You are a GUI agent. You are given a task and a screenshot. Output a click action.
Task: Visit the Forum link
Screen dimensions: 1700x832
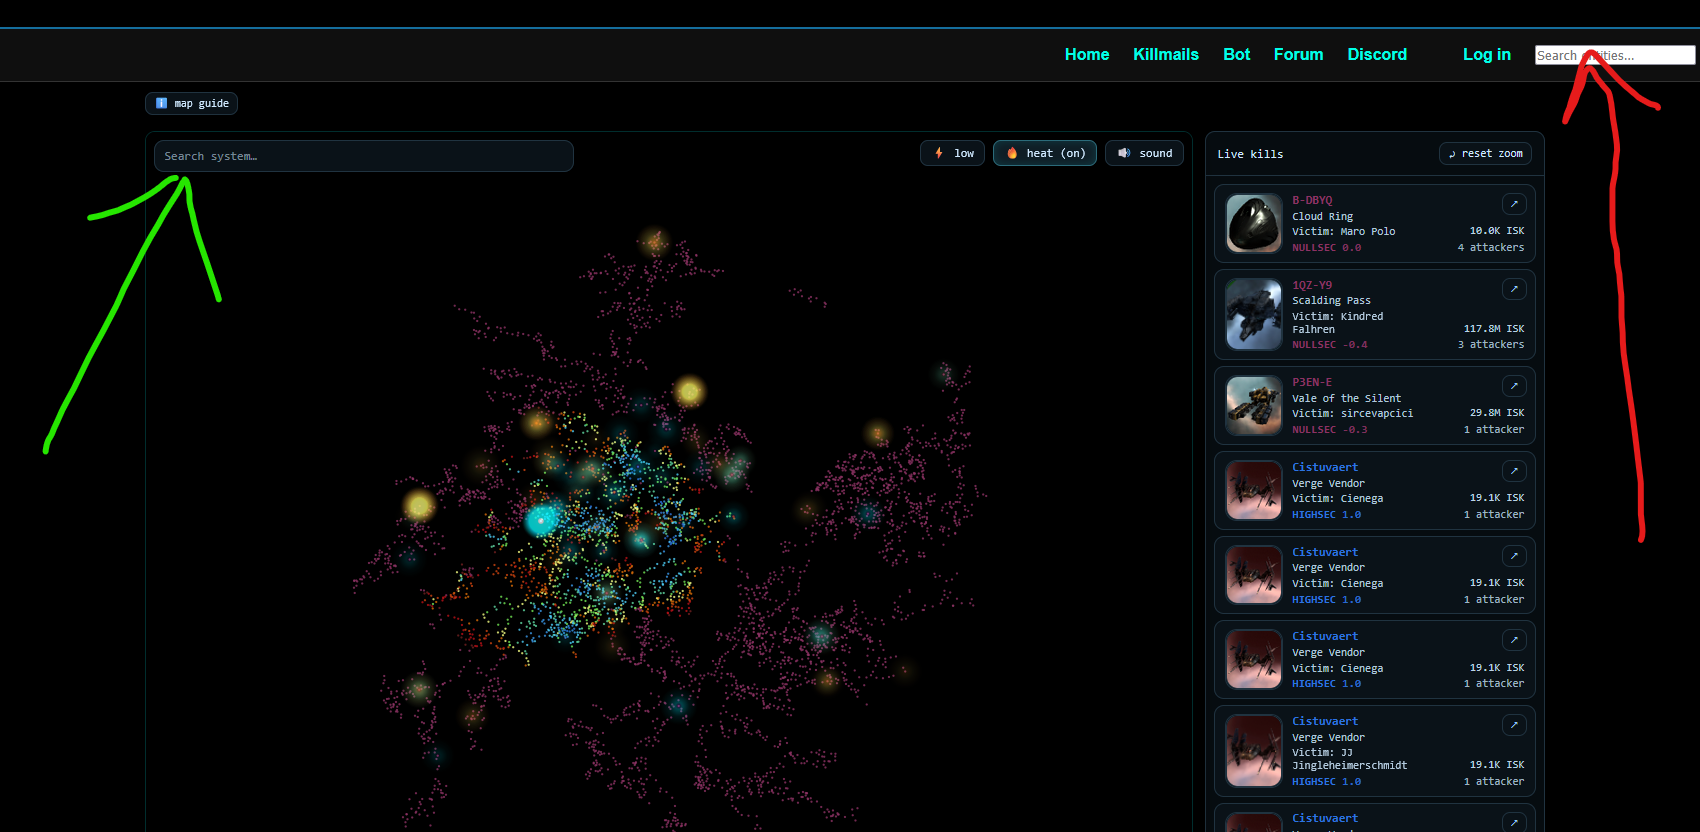1298,55
